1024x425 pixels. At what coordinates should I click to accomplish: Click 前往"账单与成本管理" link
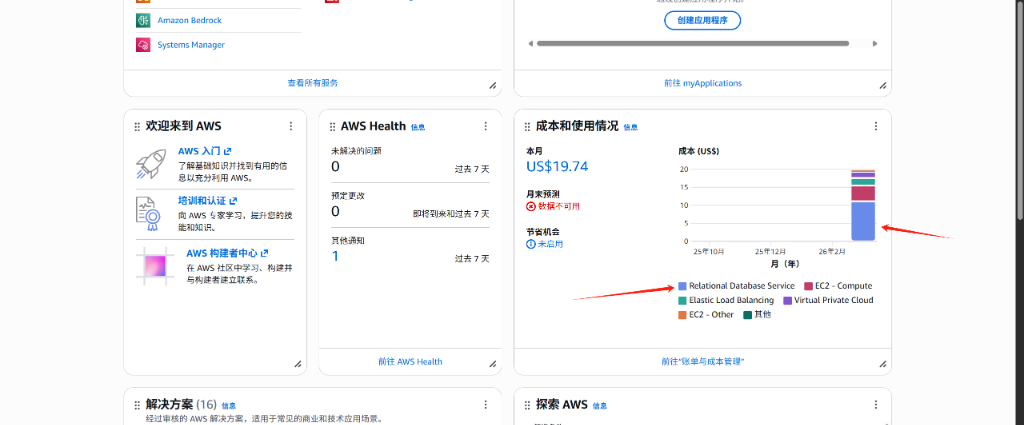(x=703, y=362)
